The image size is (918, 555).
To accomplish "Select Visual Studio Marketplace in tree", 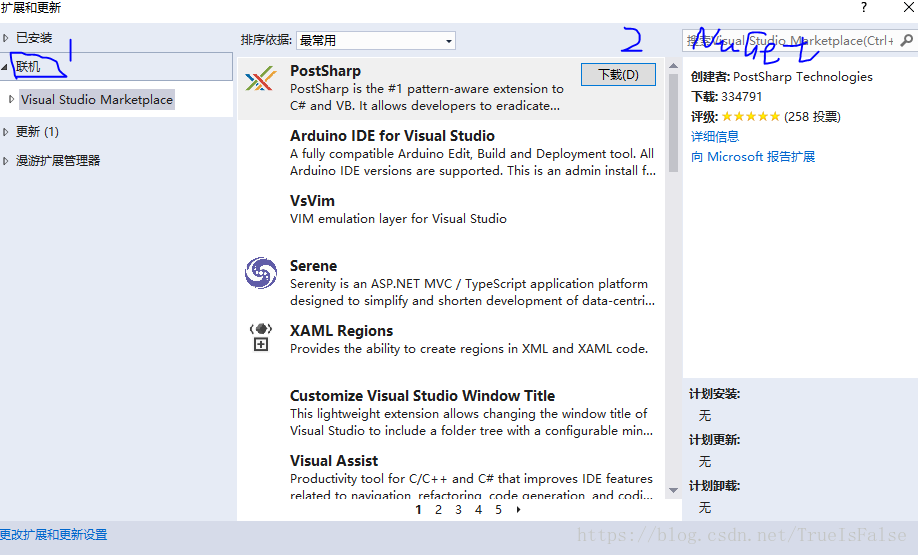I will tap(97, 100).
